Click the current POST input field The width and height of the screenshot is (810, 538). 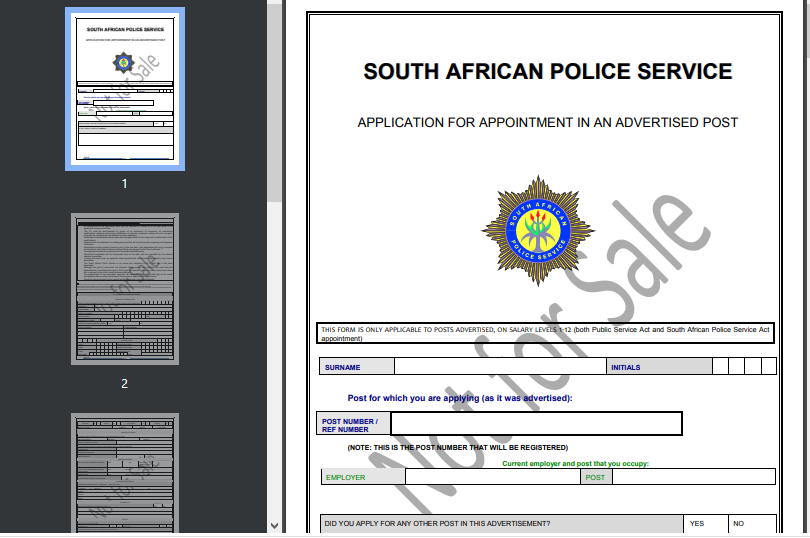coord(694,477)
